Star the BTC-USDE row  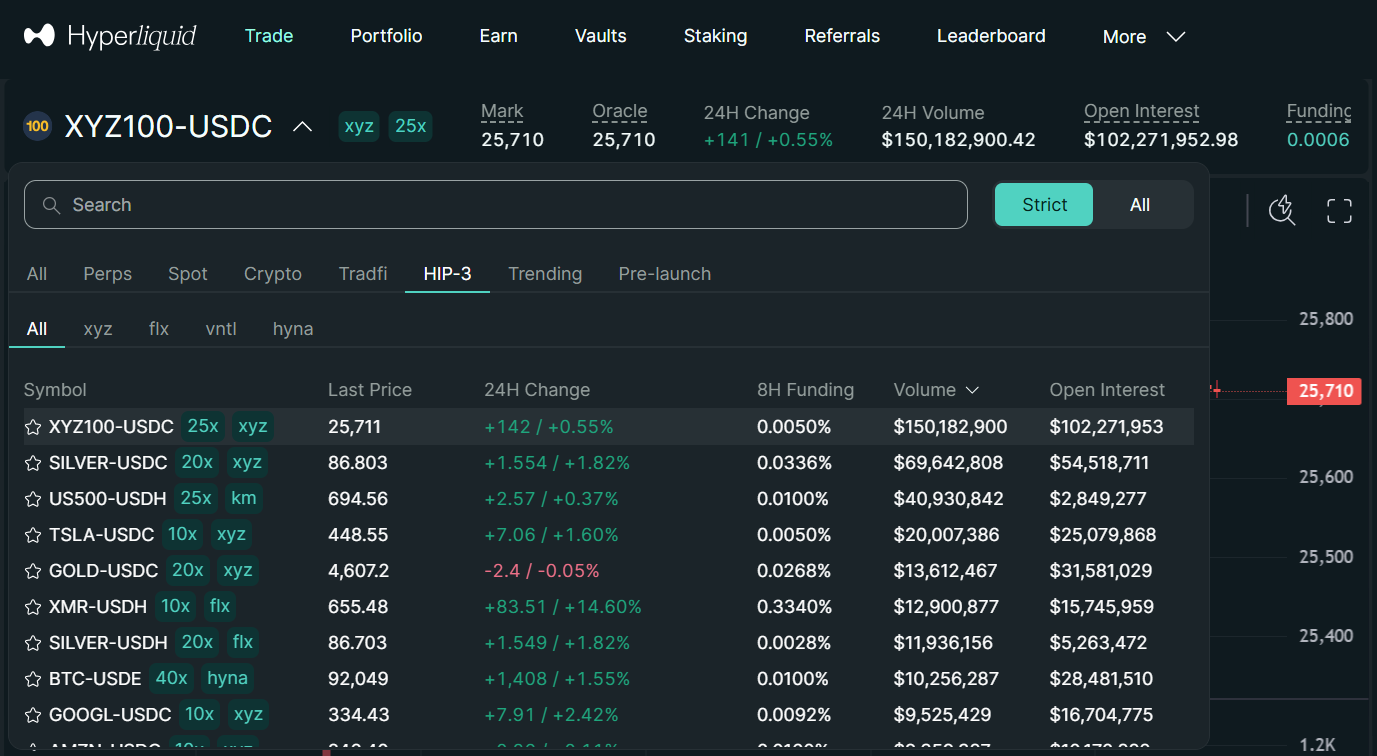[x=33, y=679]
